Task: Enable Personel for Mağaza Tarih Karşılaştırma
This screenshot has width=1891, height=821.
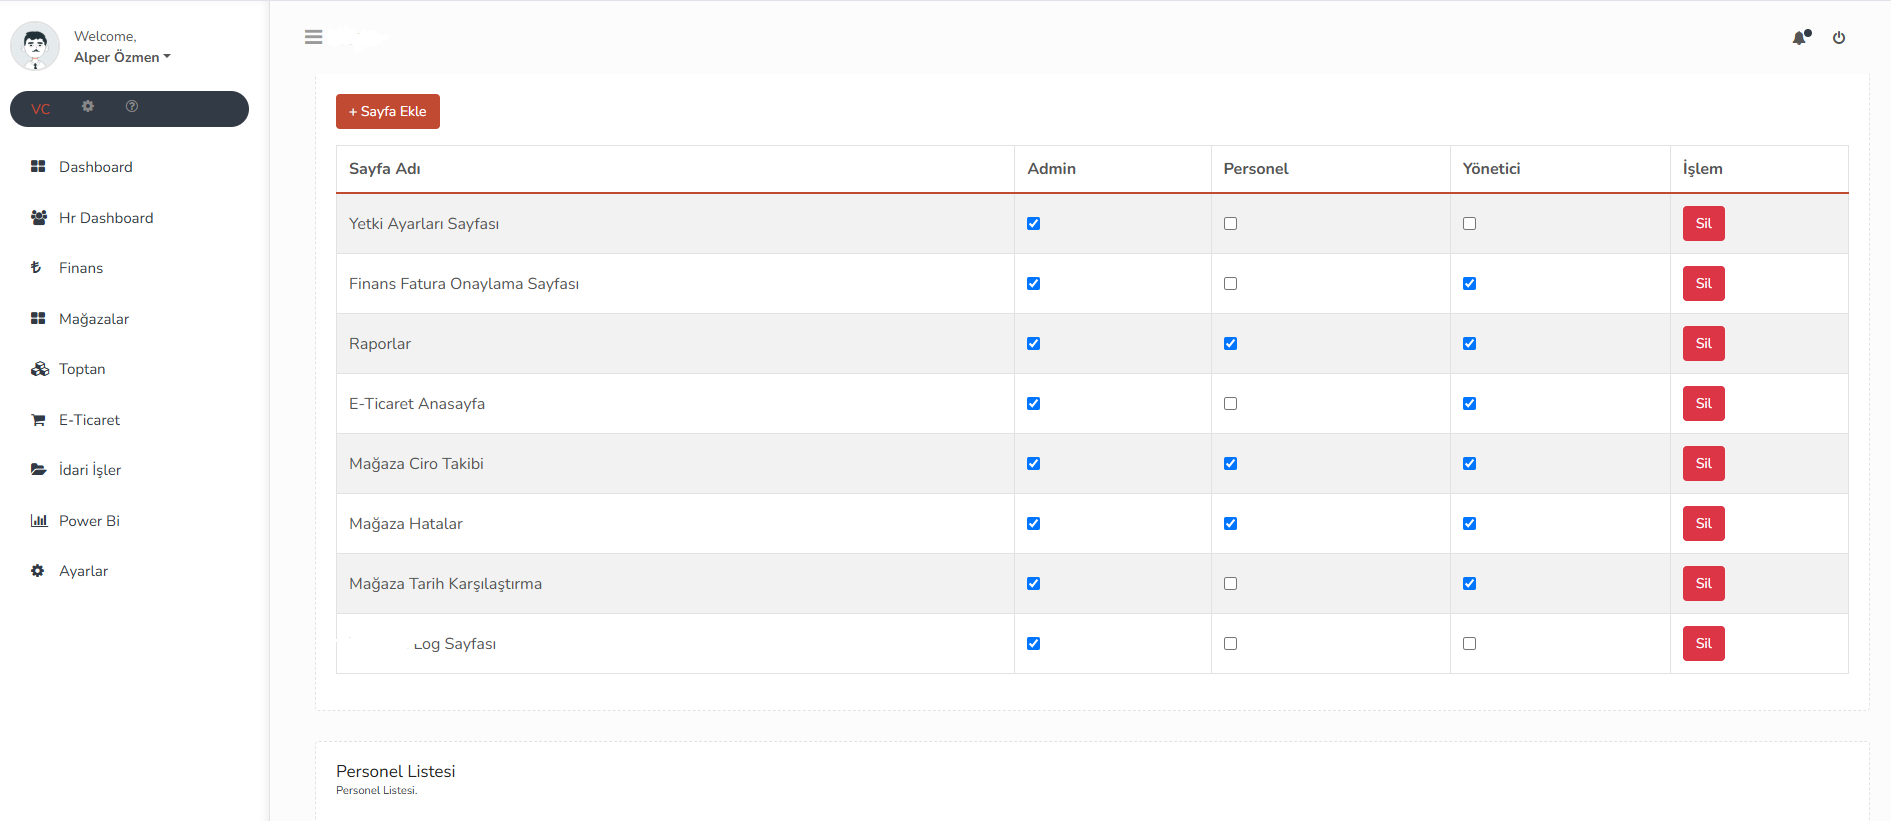Action: click(x=1230, y=584)
